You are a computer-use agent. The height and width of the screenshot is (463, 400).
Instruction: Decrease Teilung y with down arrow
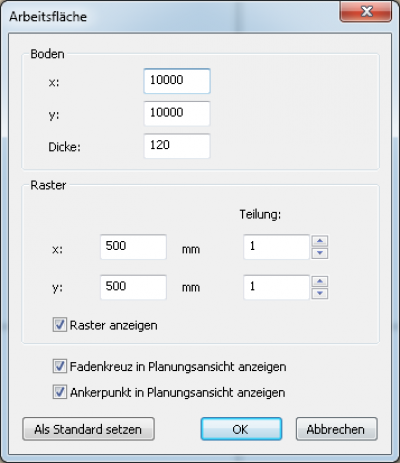[x=320, y=293]
